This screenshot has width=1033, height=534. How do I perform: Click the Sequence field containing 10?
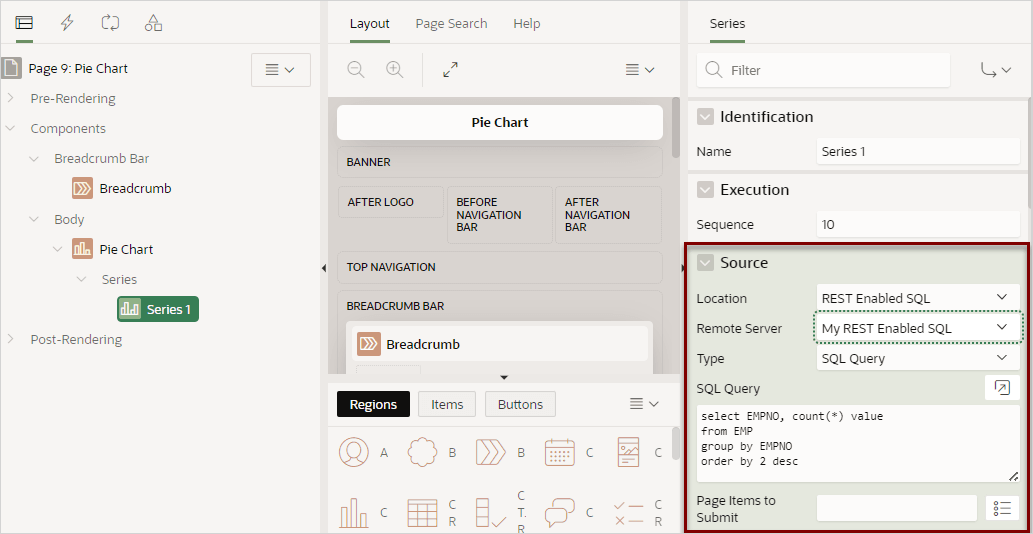918,225
